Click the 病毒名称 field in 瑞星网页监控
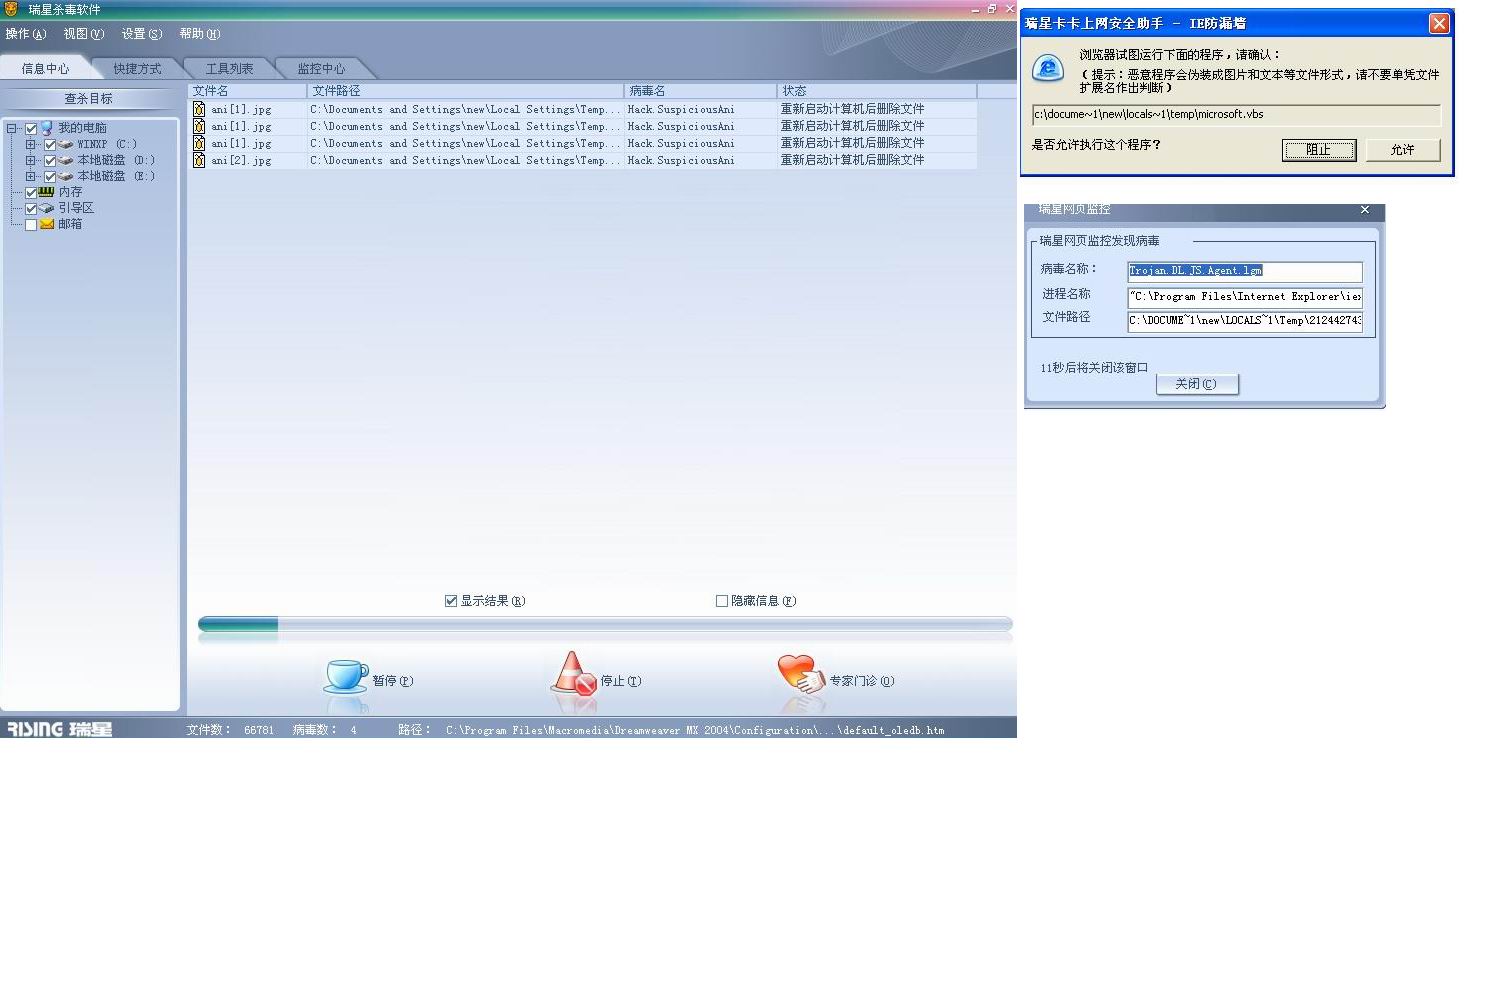Image resolution: width=1500 pixels, height=1000 pixels. coord(1245,271)
